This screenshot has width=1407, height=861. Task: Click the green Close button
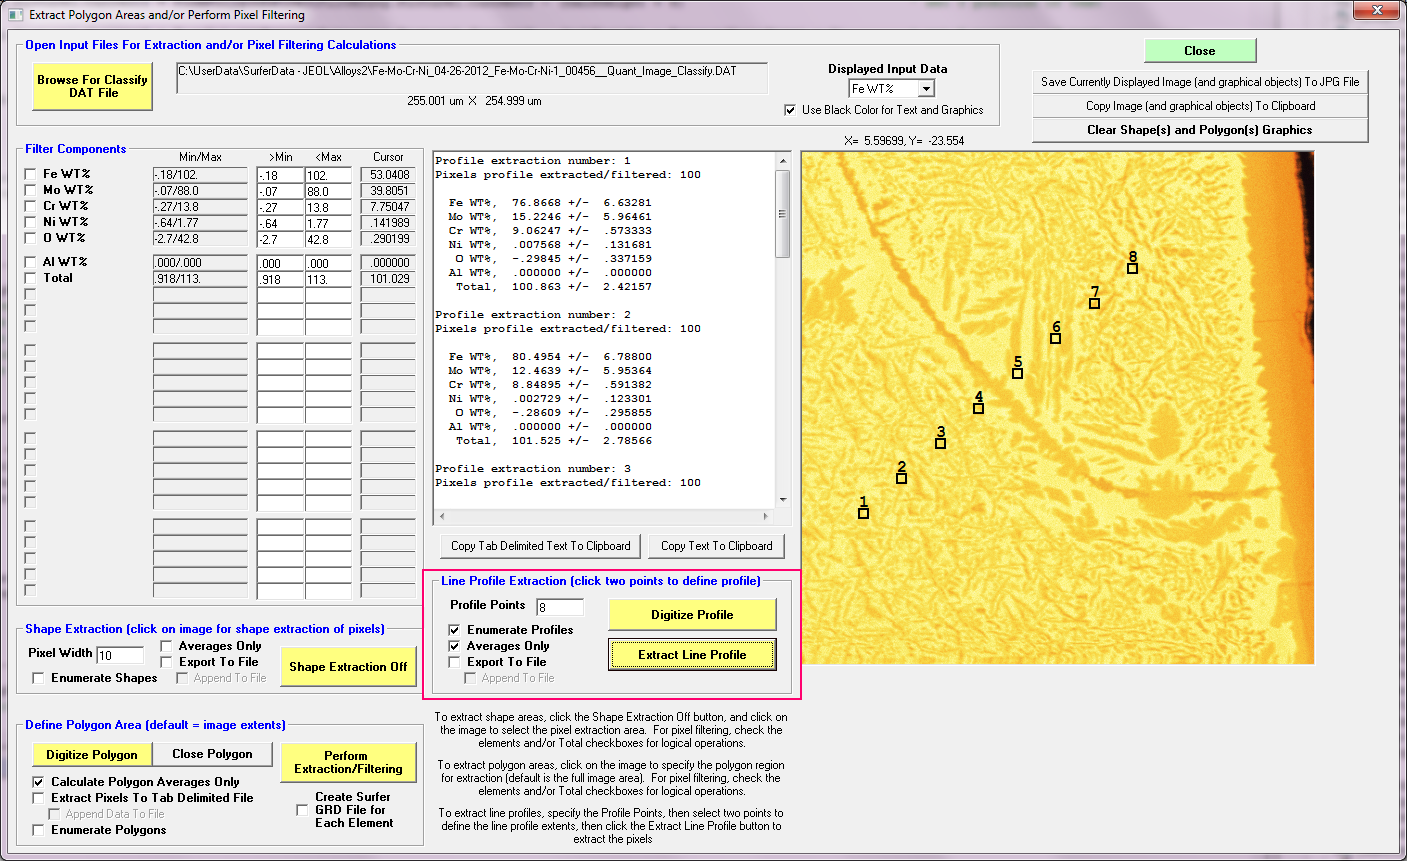pos(1199,51)
